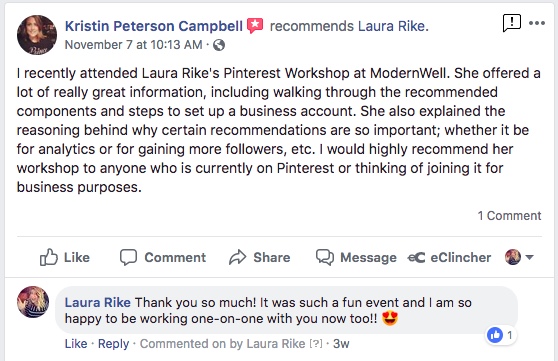The width and height of the screenshot is (558, 361).
Task: Click the red recommendation star badge
Action: pyautogui.click(x=255, y=26)
